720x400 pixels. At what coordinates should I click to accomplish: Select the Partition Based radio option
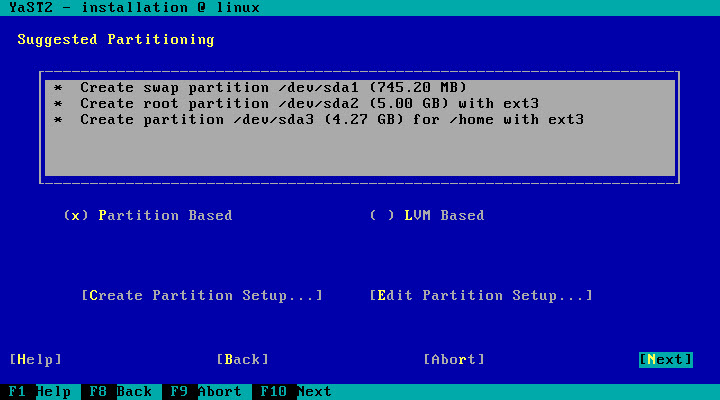tap(148, 215)
